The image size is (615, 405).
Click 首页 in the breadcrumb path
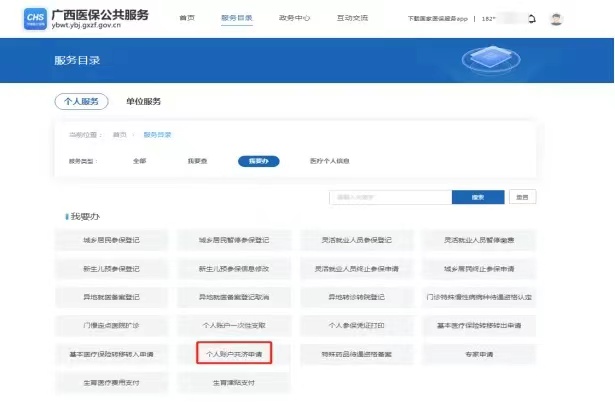point(119,134)
